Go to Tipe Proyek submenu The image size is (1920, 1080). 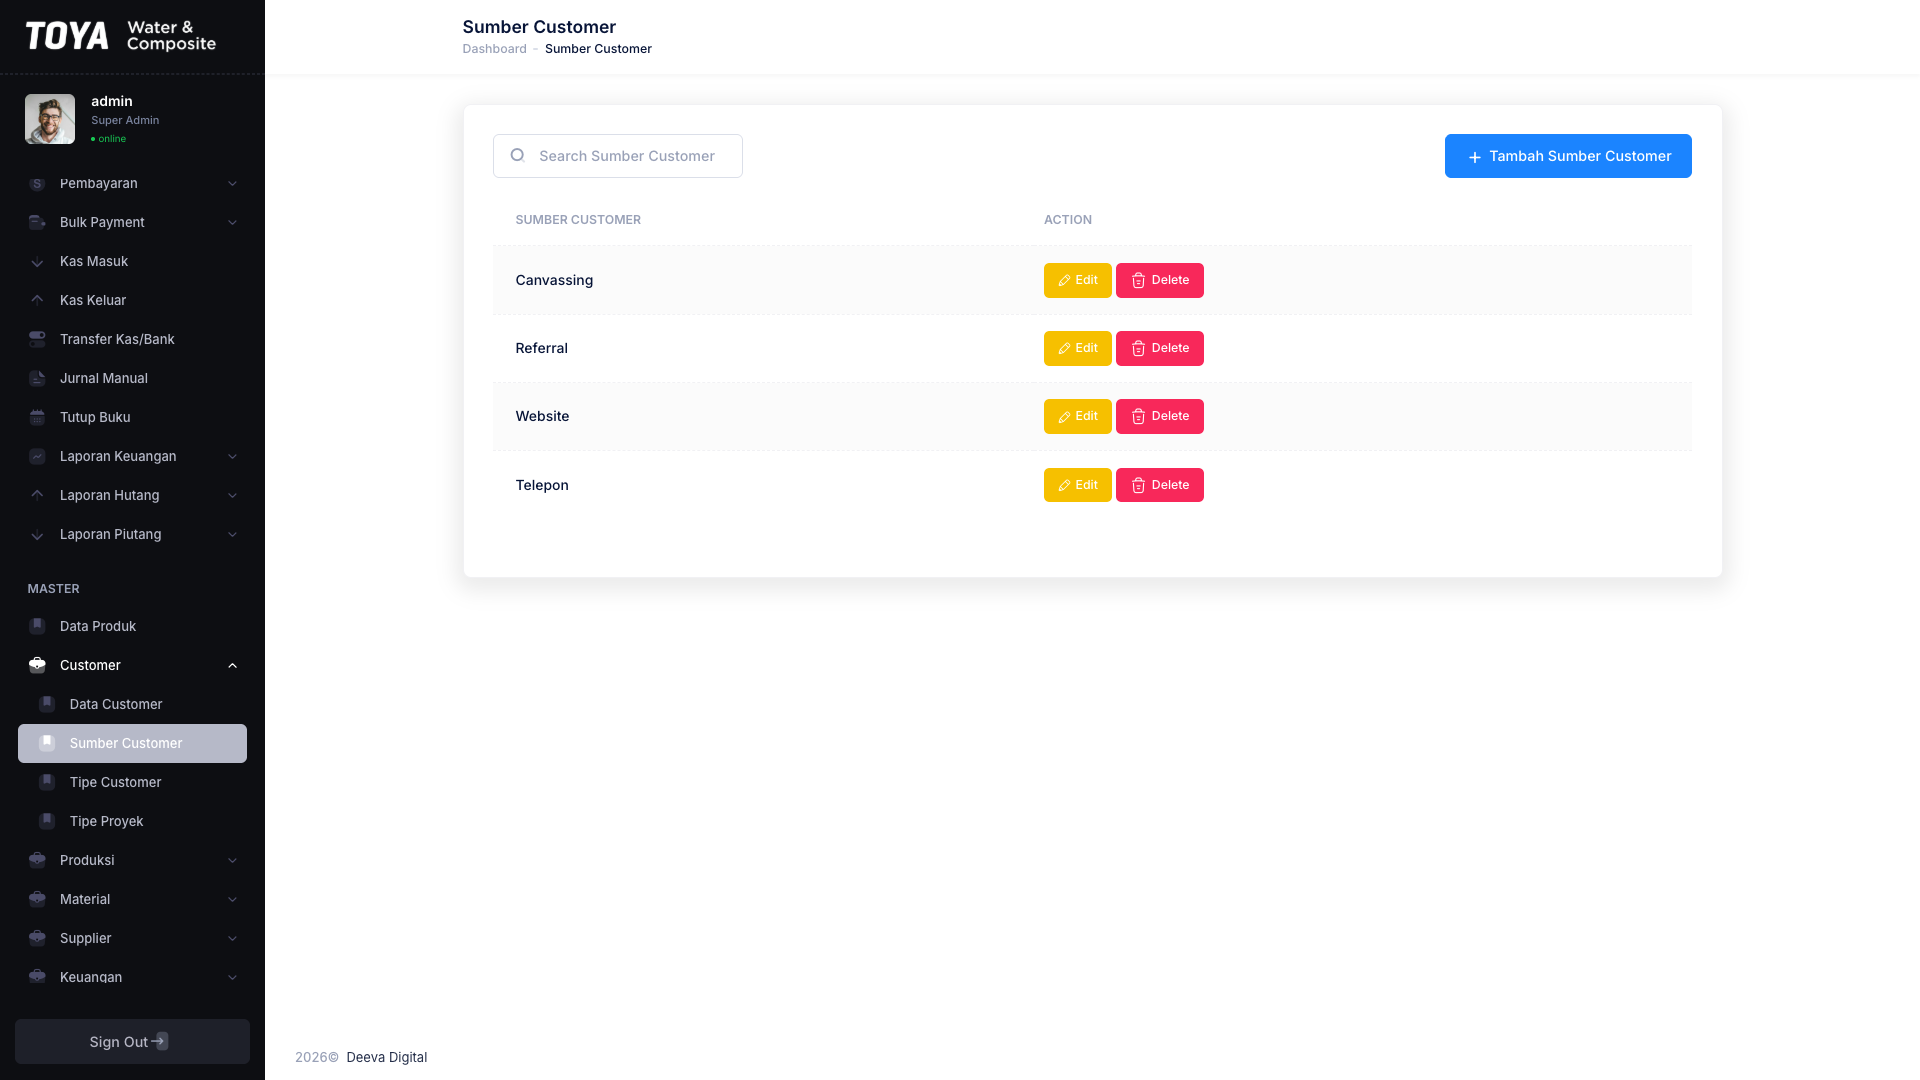pyautogui.click(x=132, y=821)
